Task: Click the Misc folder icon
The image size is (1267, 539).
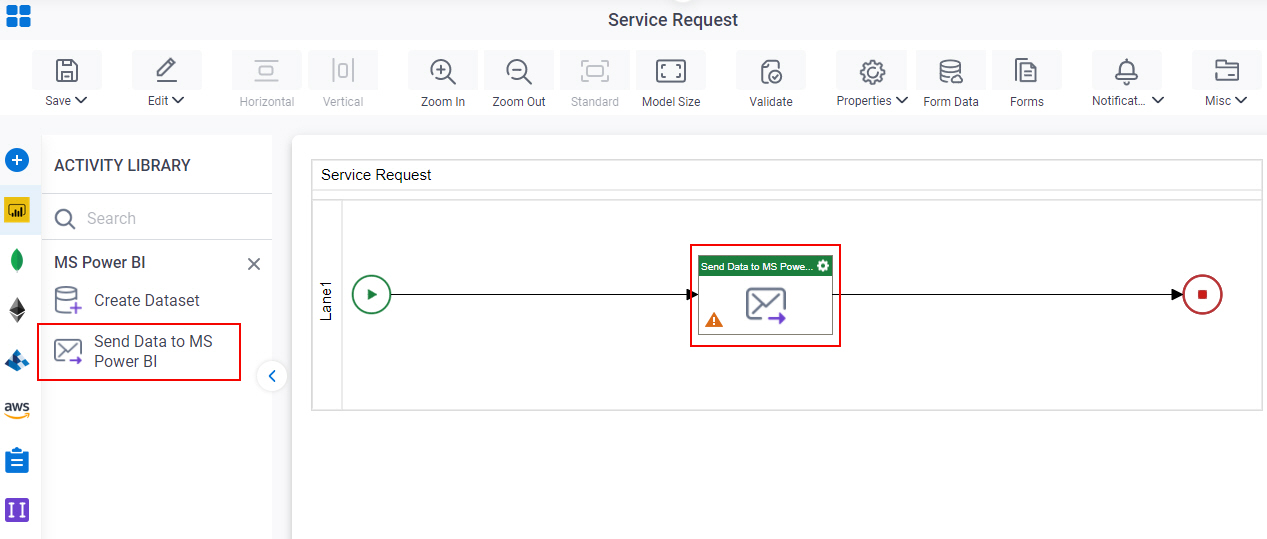Action: point(1226,70)
